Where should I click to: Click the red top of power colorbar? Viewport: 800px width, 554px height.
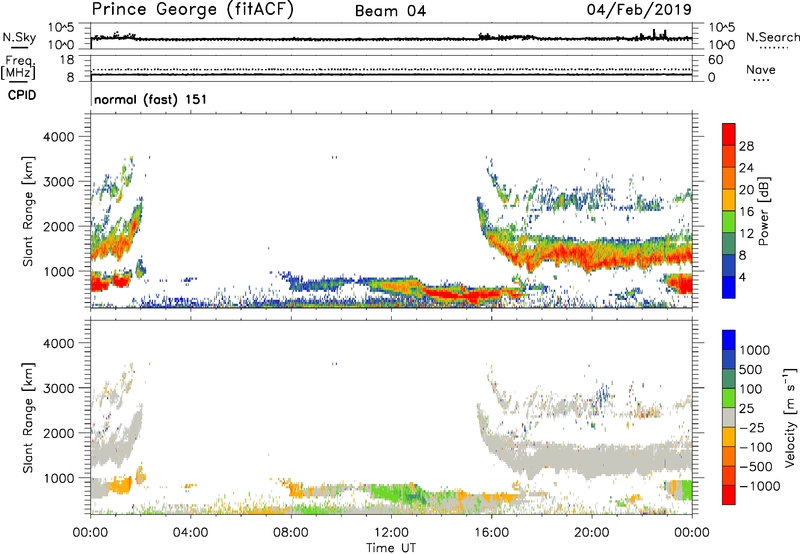[x=729, y=134]
